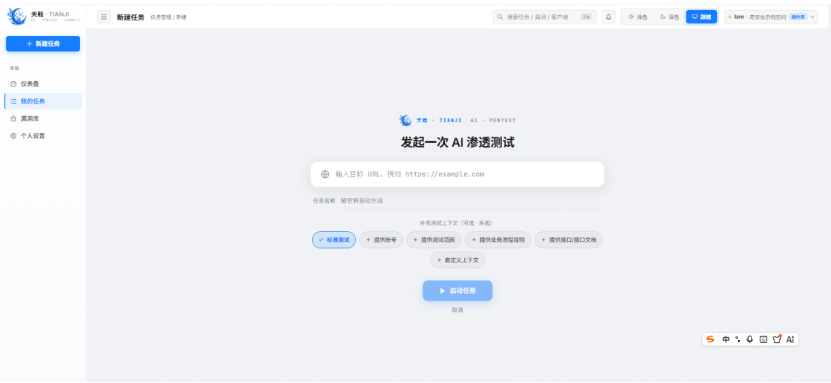Click the magnifier icon in search box
Screen dimensions: 831x383
[x=500, y=17]
